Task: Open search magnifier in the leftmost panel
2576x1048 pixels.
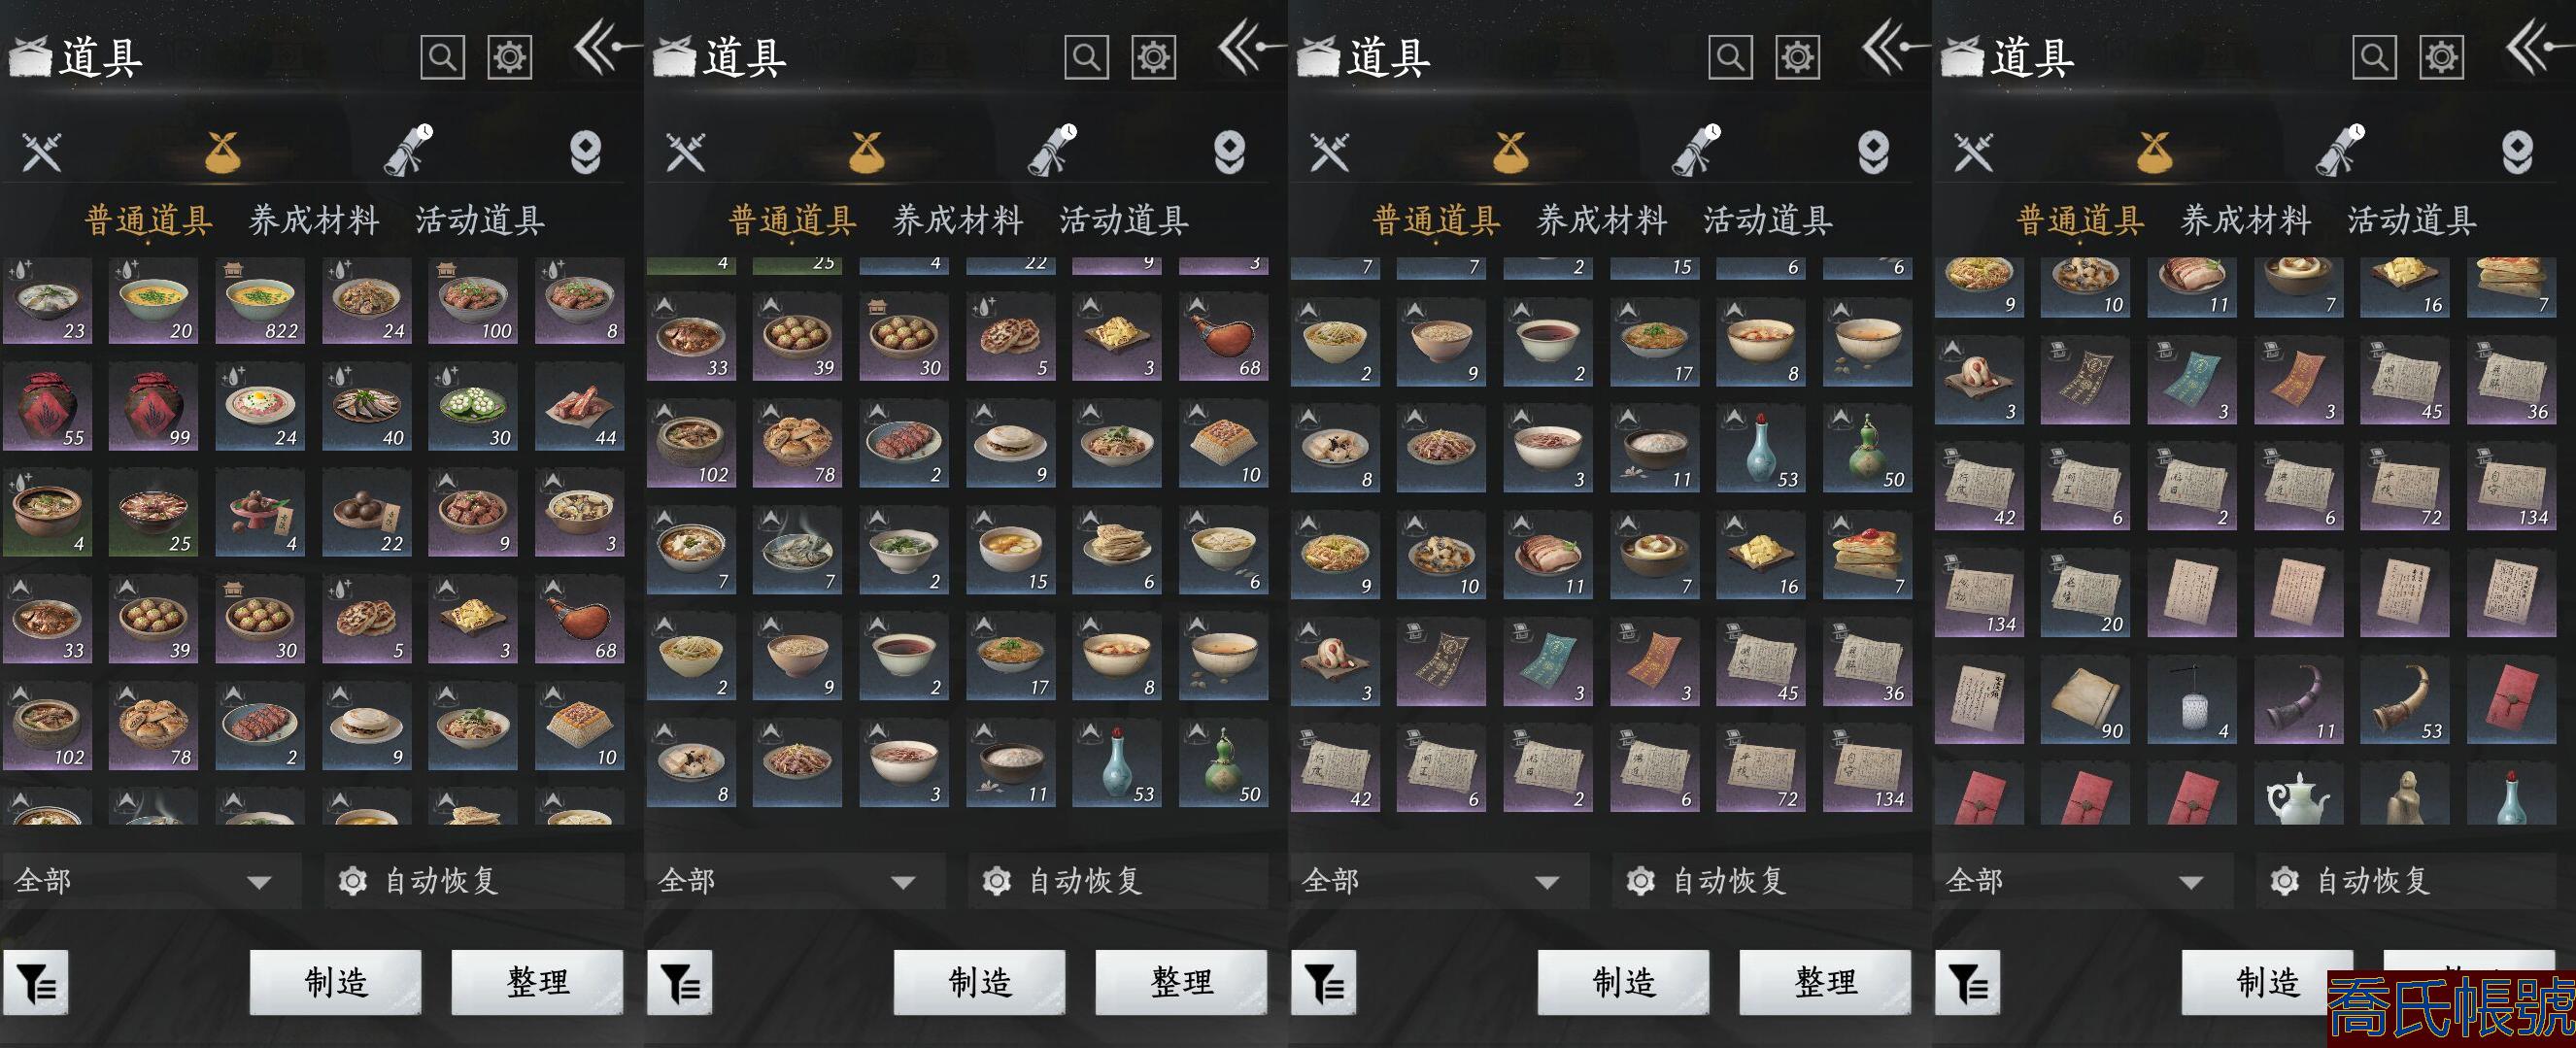Action: (442, 57)
